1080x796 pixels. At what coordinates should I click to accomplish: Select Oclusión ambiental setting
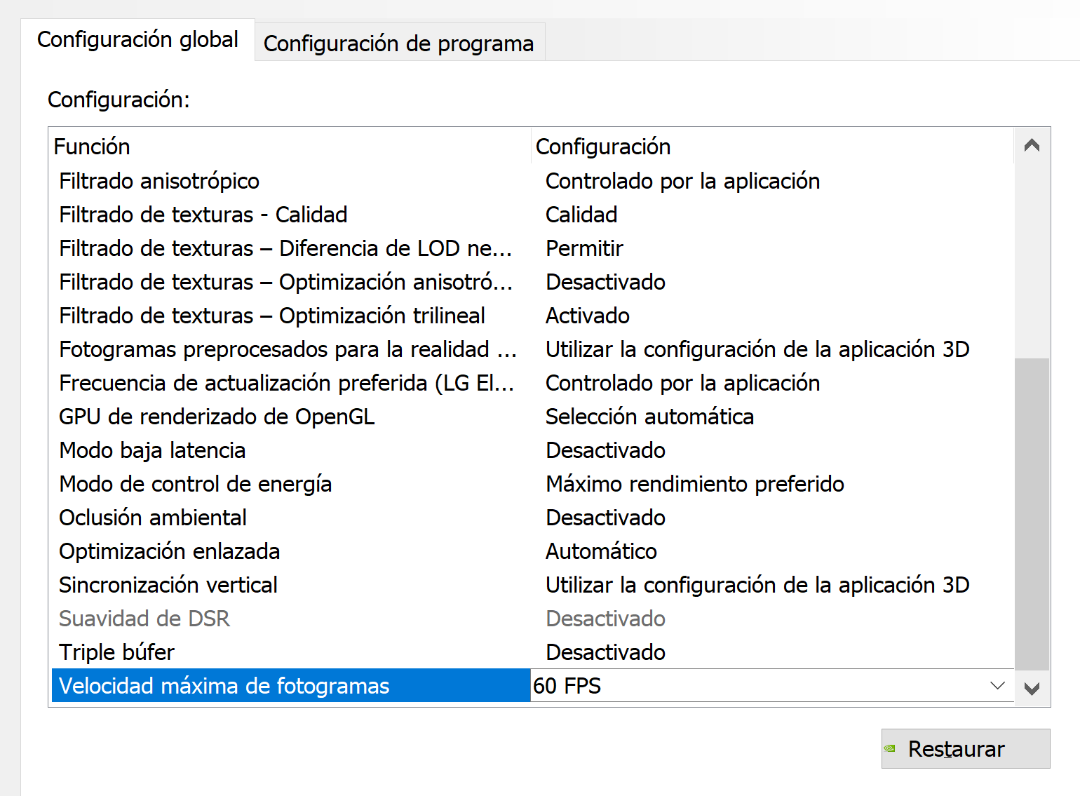(x=153, y=518)
